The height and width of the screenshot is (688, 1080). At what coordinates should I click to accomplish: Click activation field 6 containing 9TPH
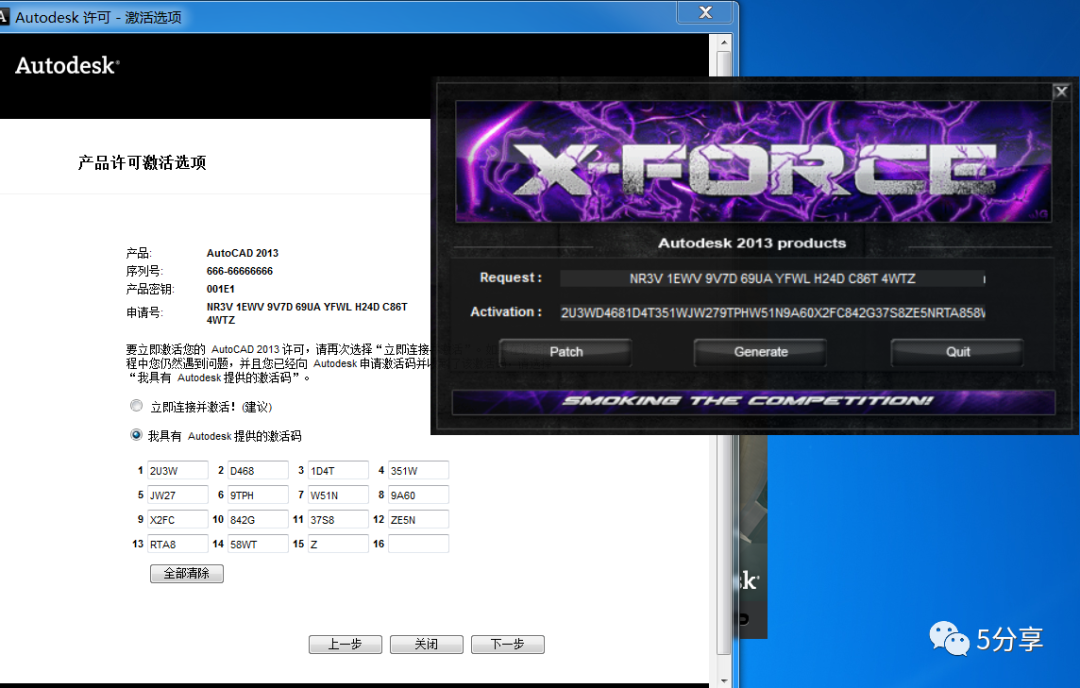coord(258,494)
